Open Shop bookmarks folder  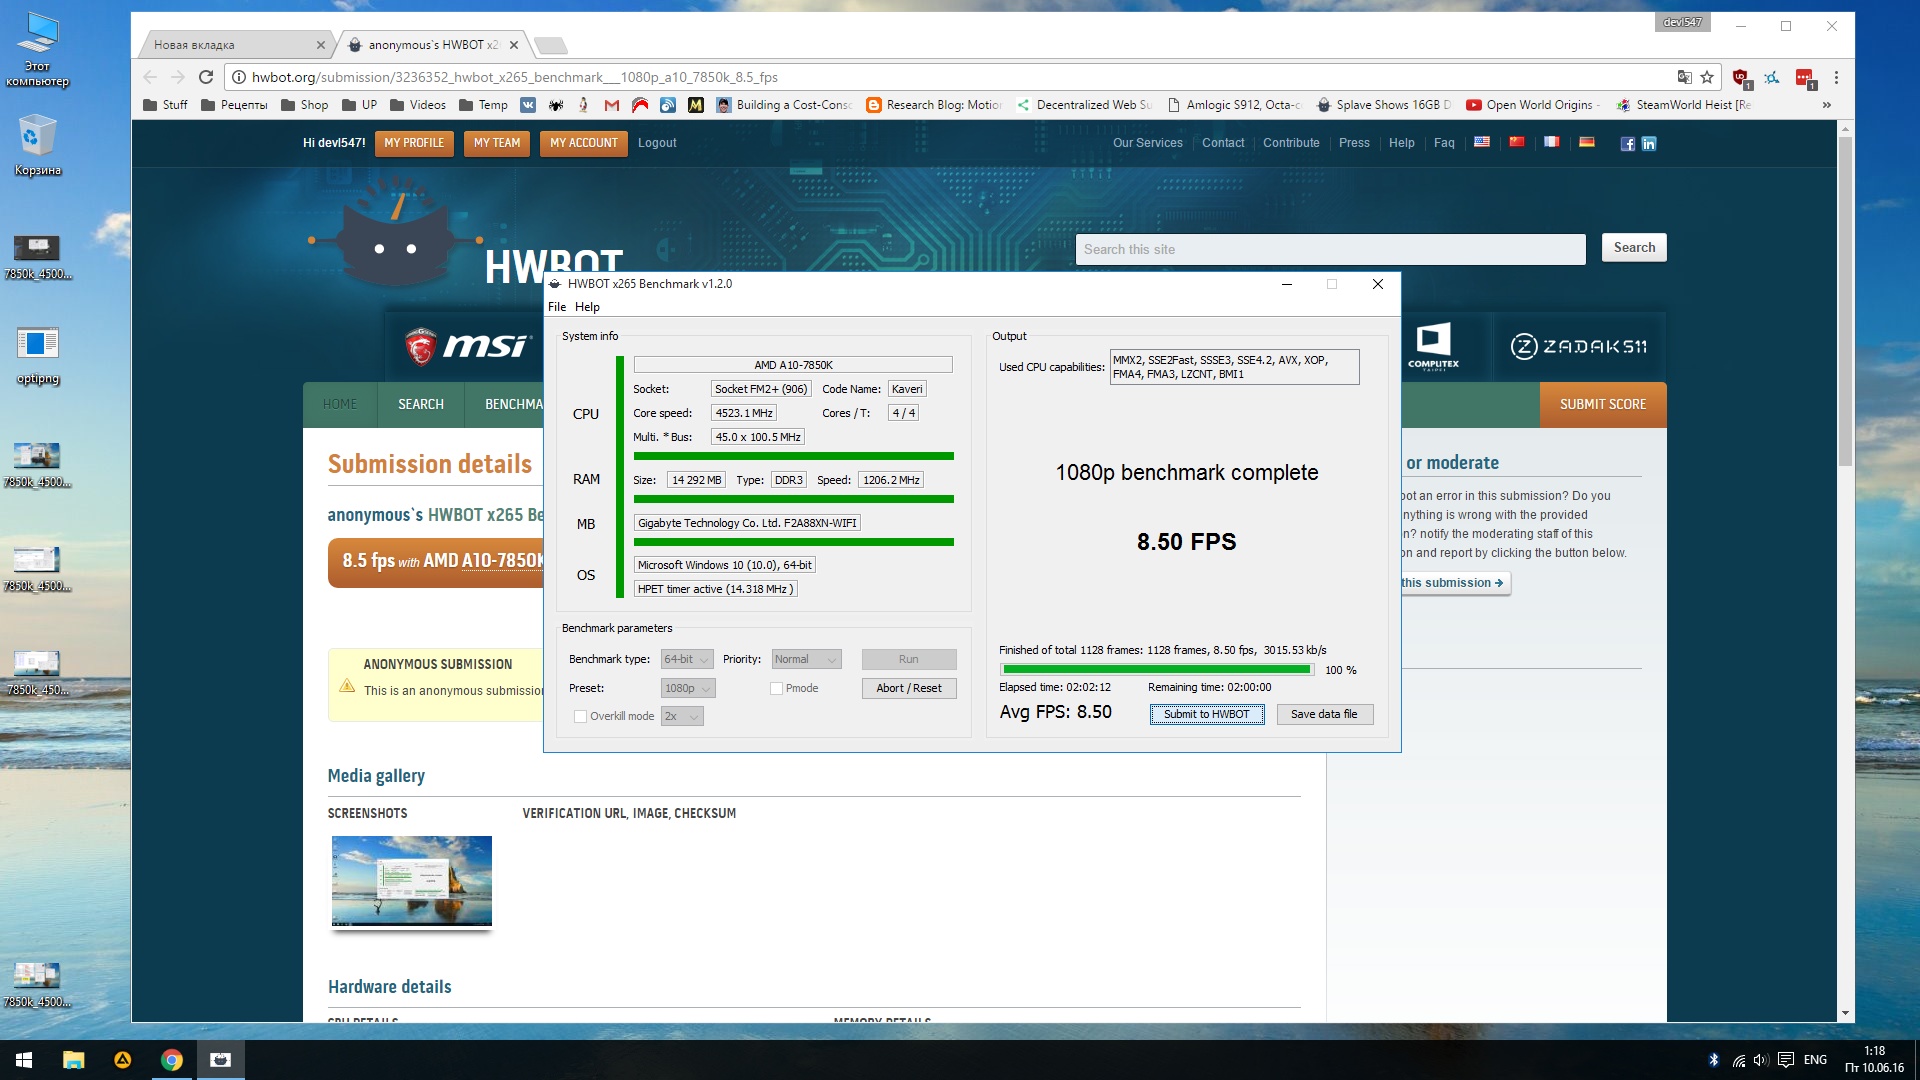pyautogui.click(x=305, y=105)
